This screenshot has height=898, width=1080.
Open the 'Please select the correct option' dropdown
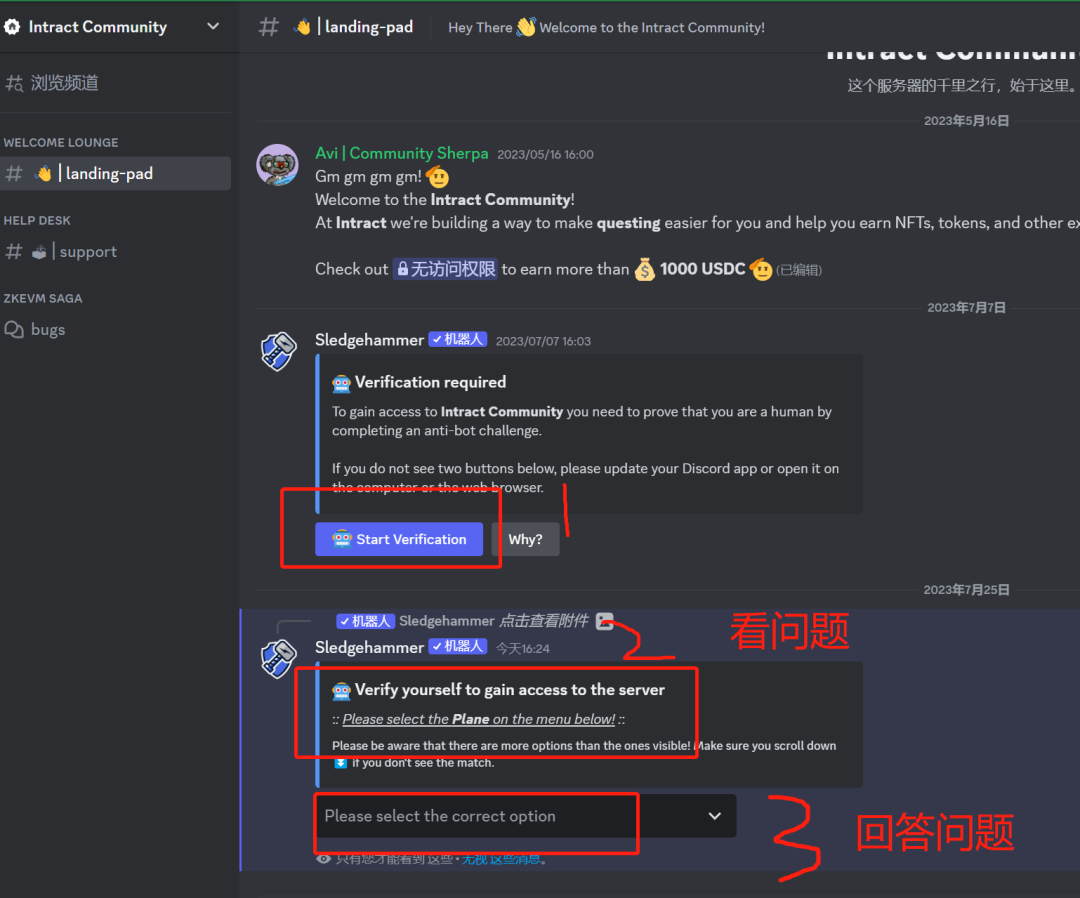pyautogui.click(x=525, y=816)
